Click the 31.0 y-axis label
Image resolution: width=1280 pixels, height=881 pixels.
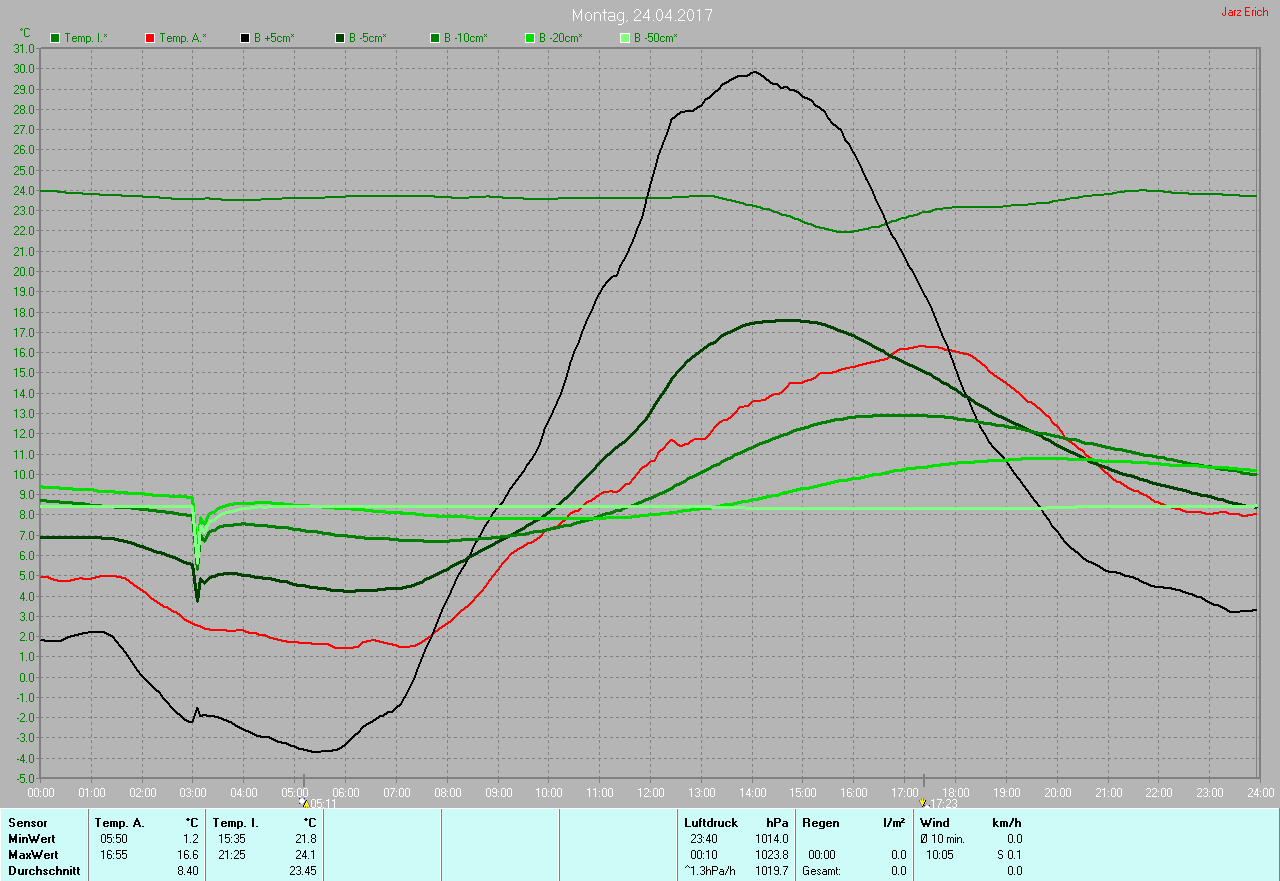point(24,49)
